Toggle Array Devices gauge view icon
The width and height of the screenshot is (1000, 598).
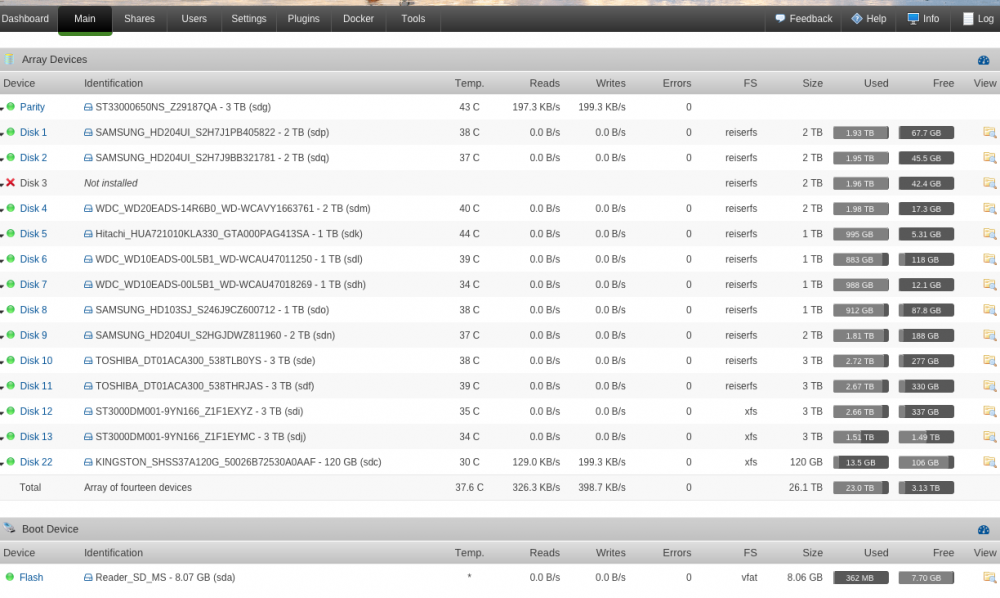coord(983,60)
